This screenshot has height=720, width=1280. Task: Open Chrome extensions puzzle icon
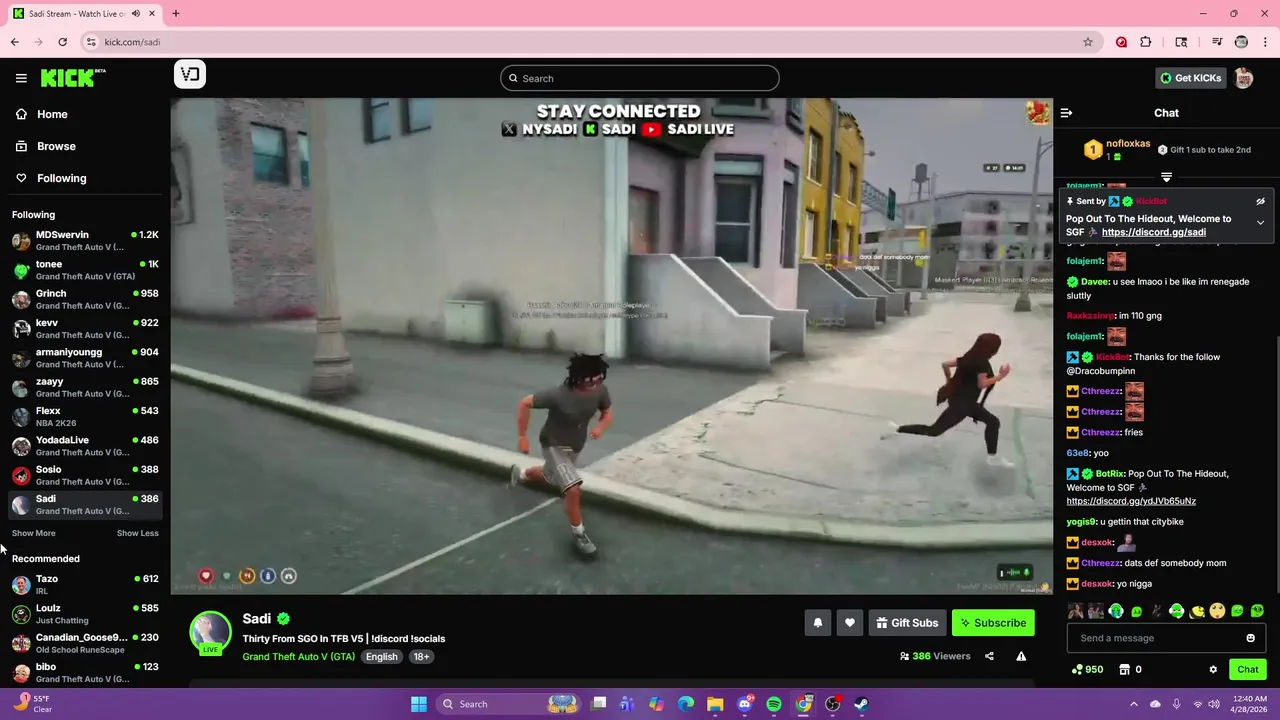(x=1146, y=42)
